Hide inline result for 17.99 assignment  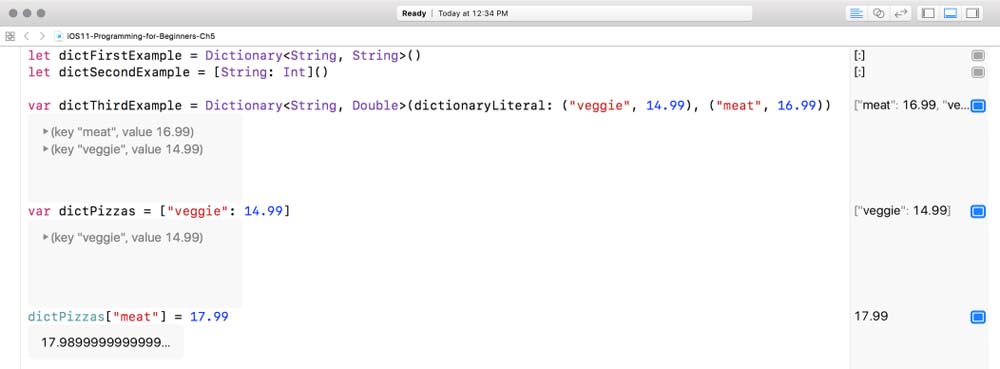point(978,317)
